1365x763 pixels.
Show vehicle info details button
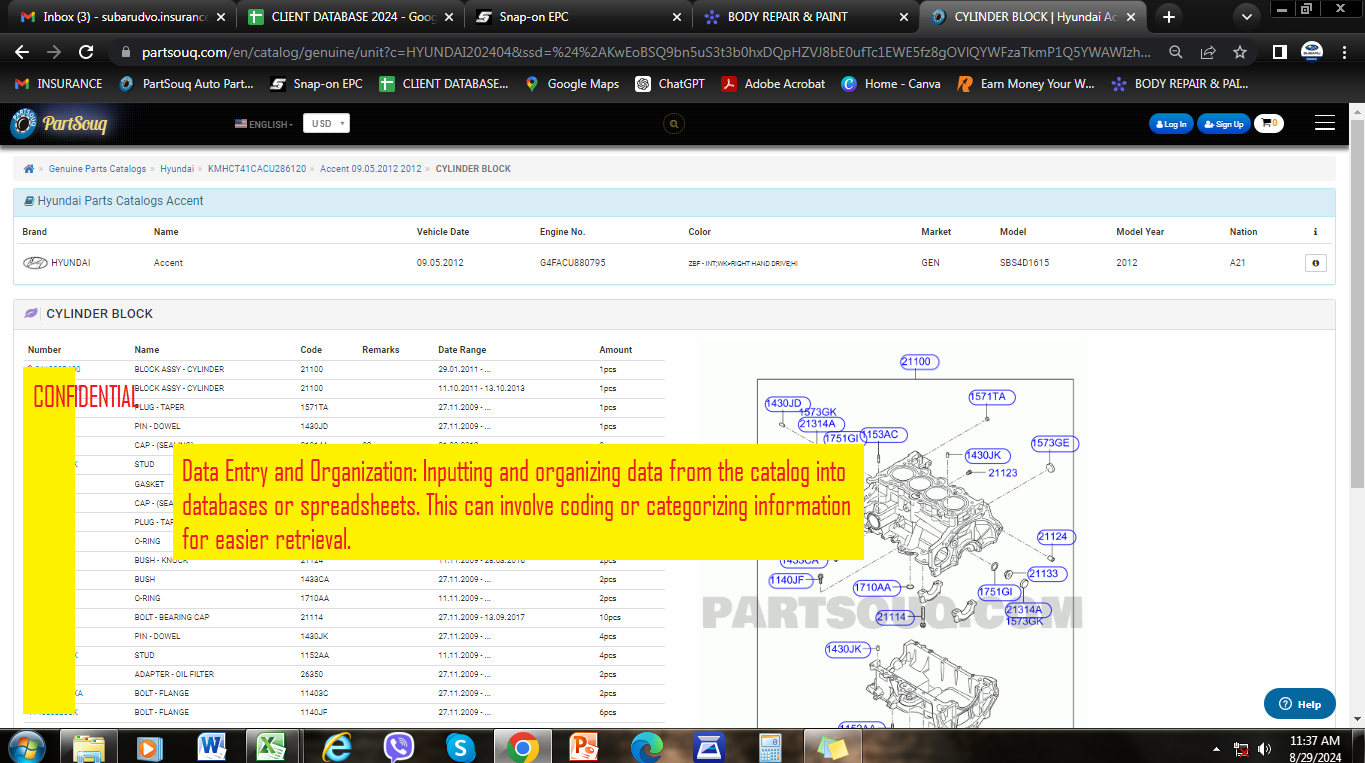pyautogui.click(x=1315, y=263)
